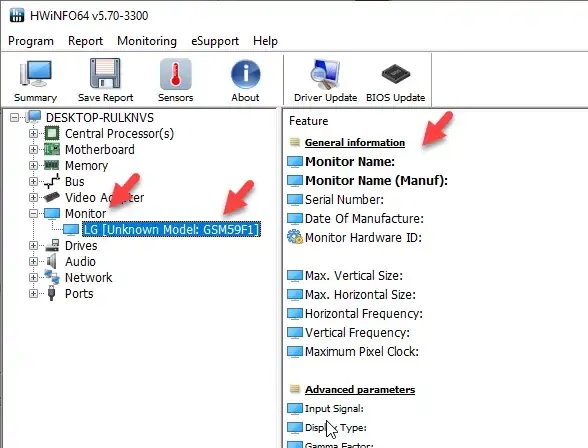Viewport: 588px width, 448px height.
Task: Open the eSupport menu
Action: pyautogui.click(x=214, y=41)
